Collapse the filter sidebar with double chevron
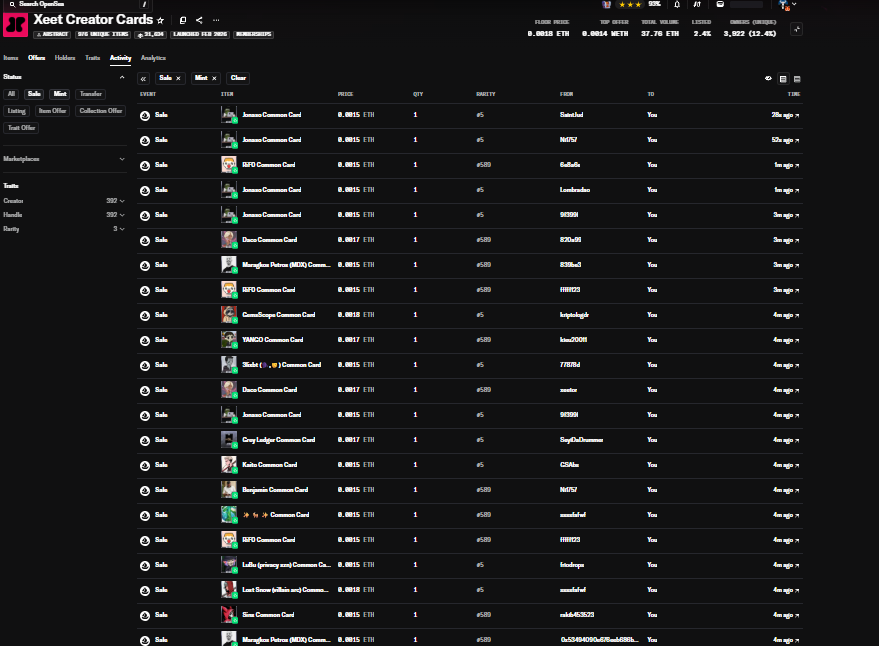Viewport: 879px width, 646px height. point(144,79)
